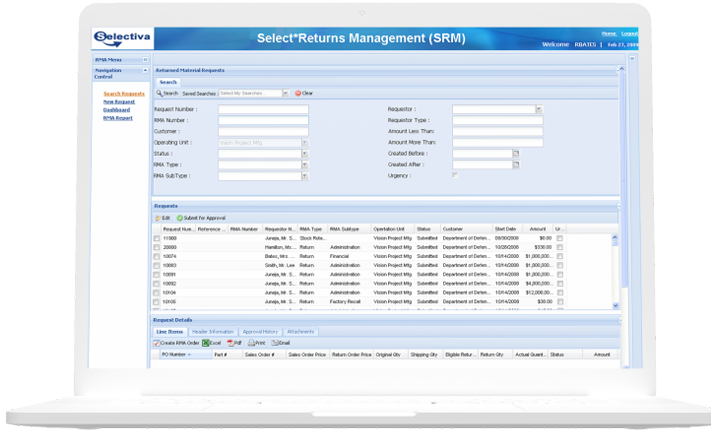The height and width of the screenshot is (435, 717).
Task: Click the red Clear icon
Action: pyautogui.click(x=297, y=93)
